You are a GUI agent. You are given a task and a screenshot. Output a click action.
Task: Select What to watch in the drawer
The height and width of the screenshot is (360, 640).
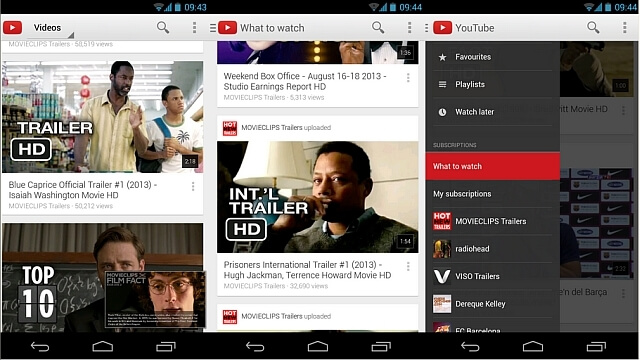(x=493, y=166)
